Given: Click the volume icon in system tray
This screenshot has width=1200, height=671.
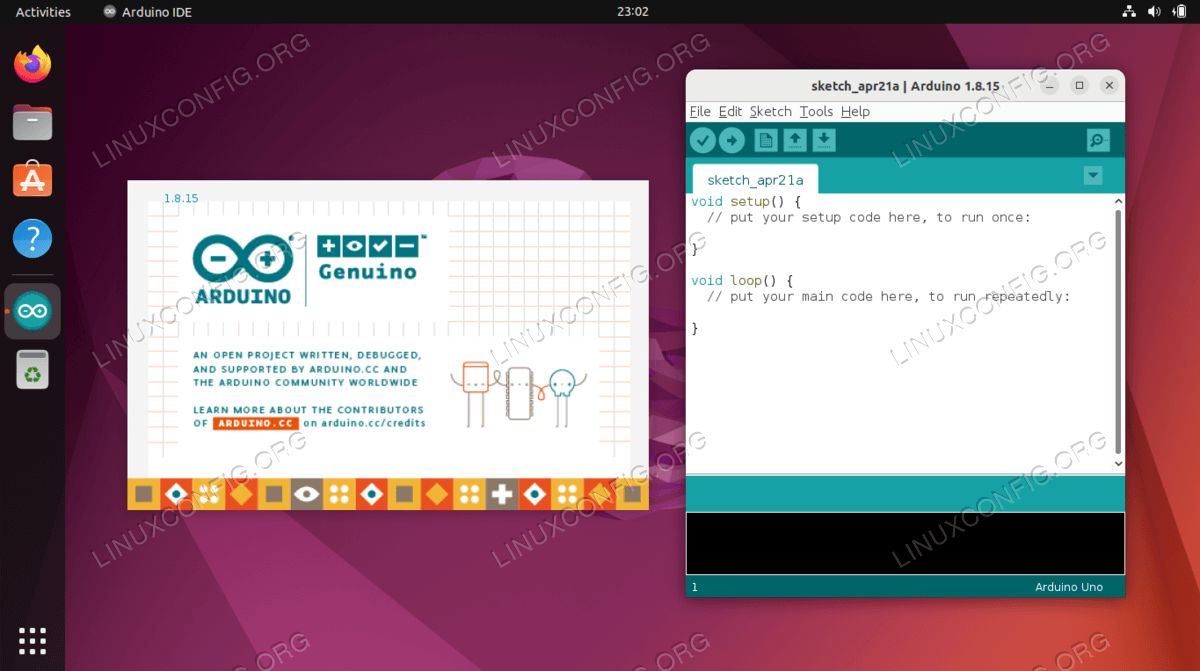Looking at the screenshot, I should [x=1154, y=12].
